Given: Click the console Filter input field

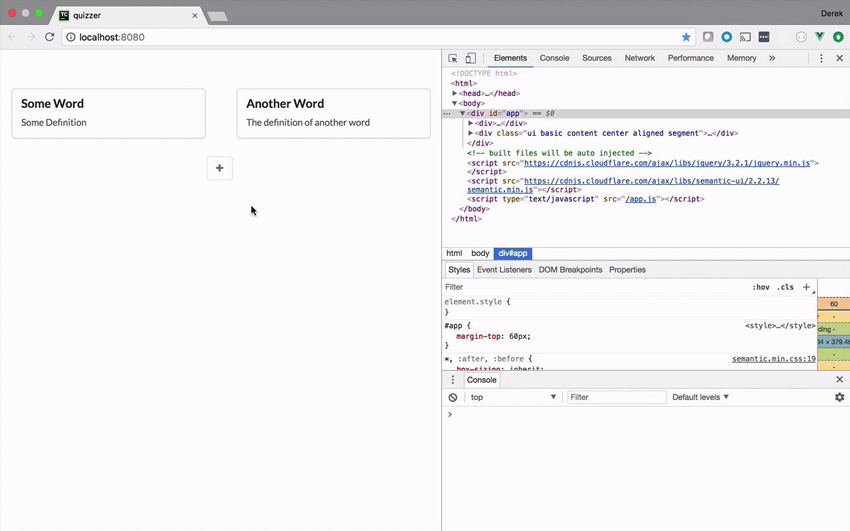Looking at the screenshot, I should [617, 397].
